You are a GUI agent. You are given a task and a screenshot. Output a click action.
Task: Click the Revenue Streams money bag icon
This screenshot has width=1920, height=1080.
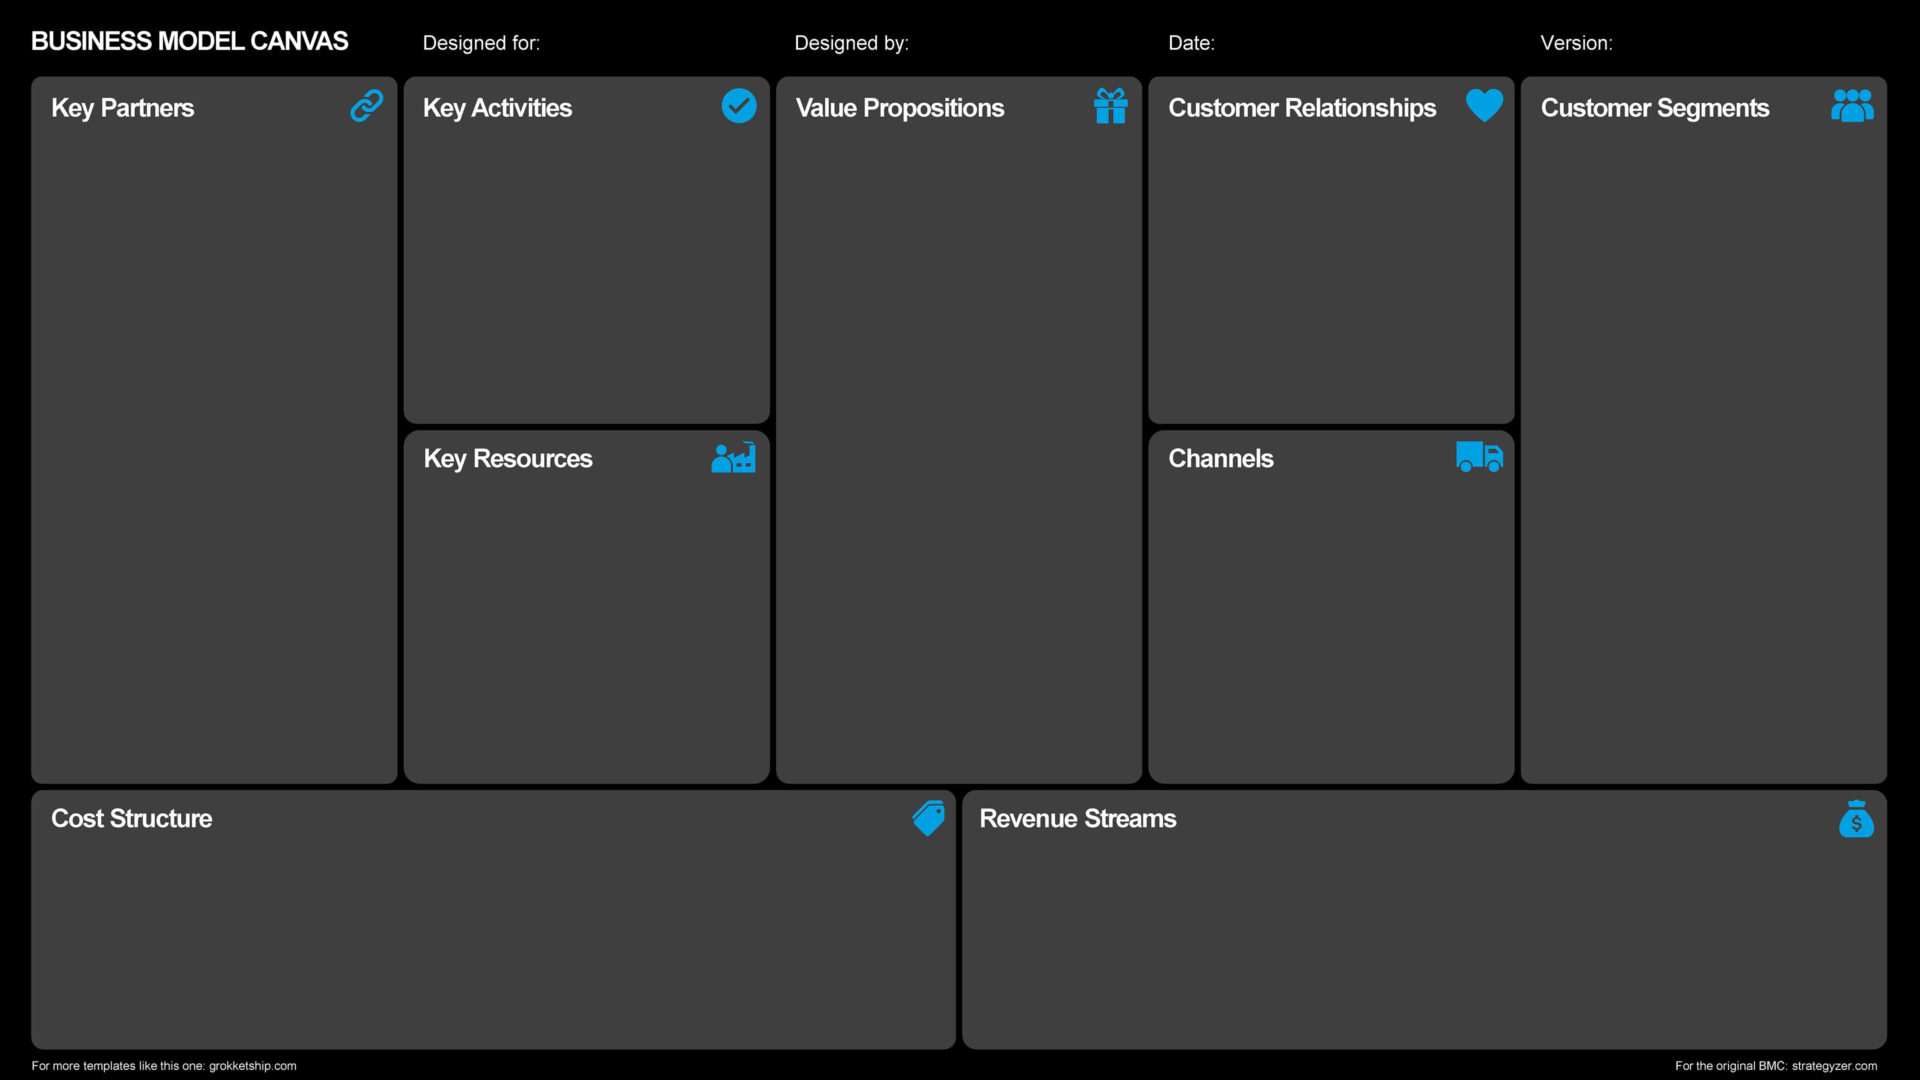[x=1855, y=819]
